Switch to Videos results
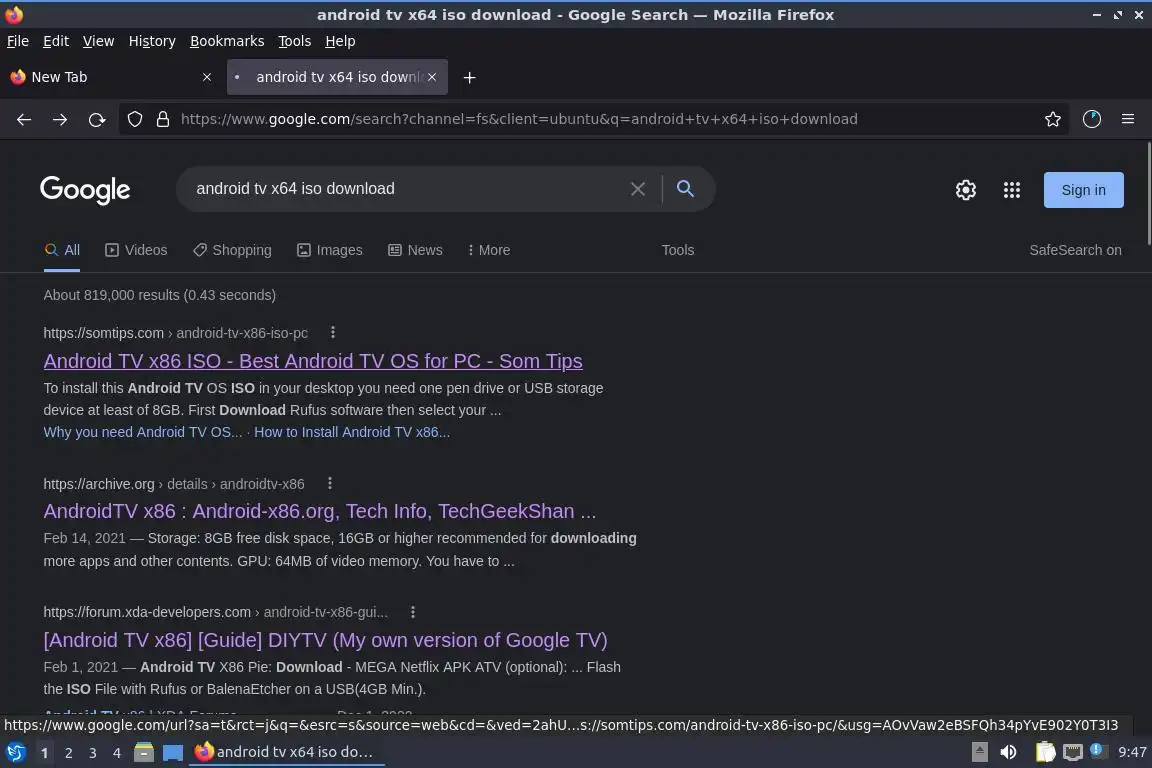 [x=136, y=250]
